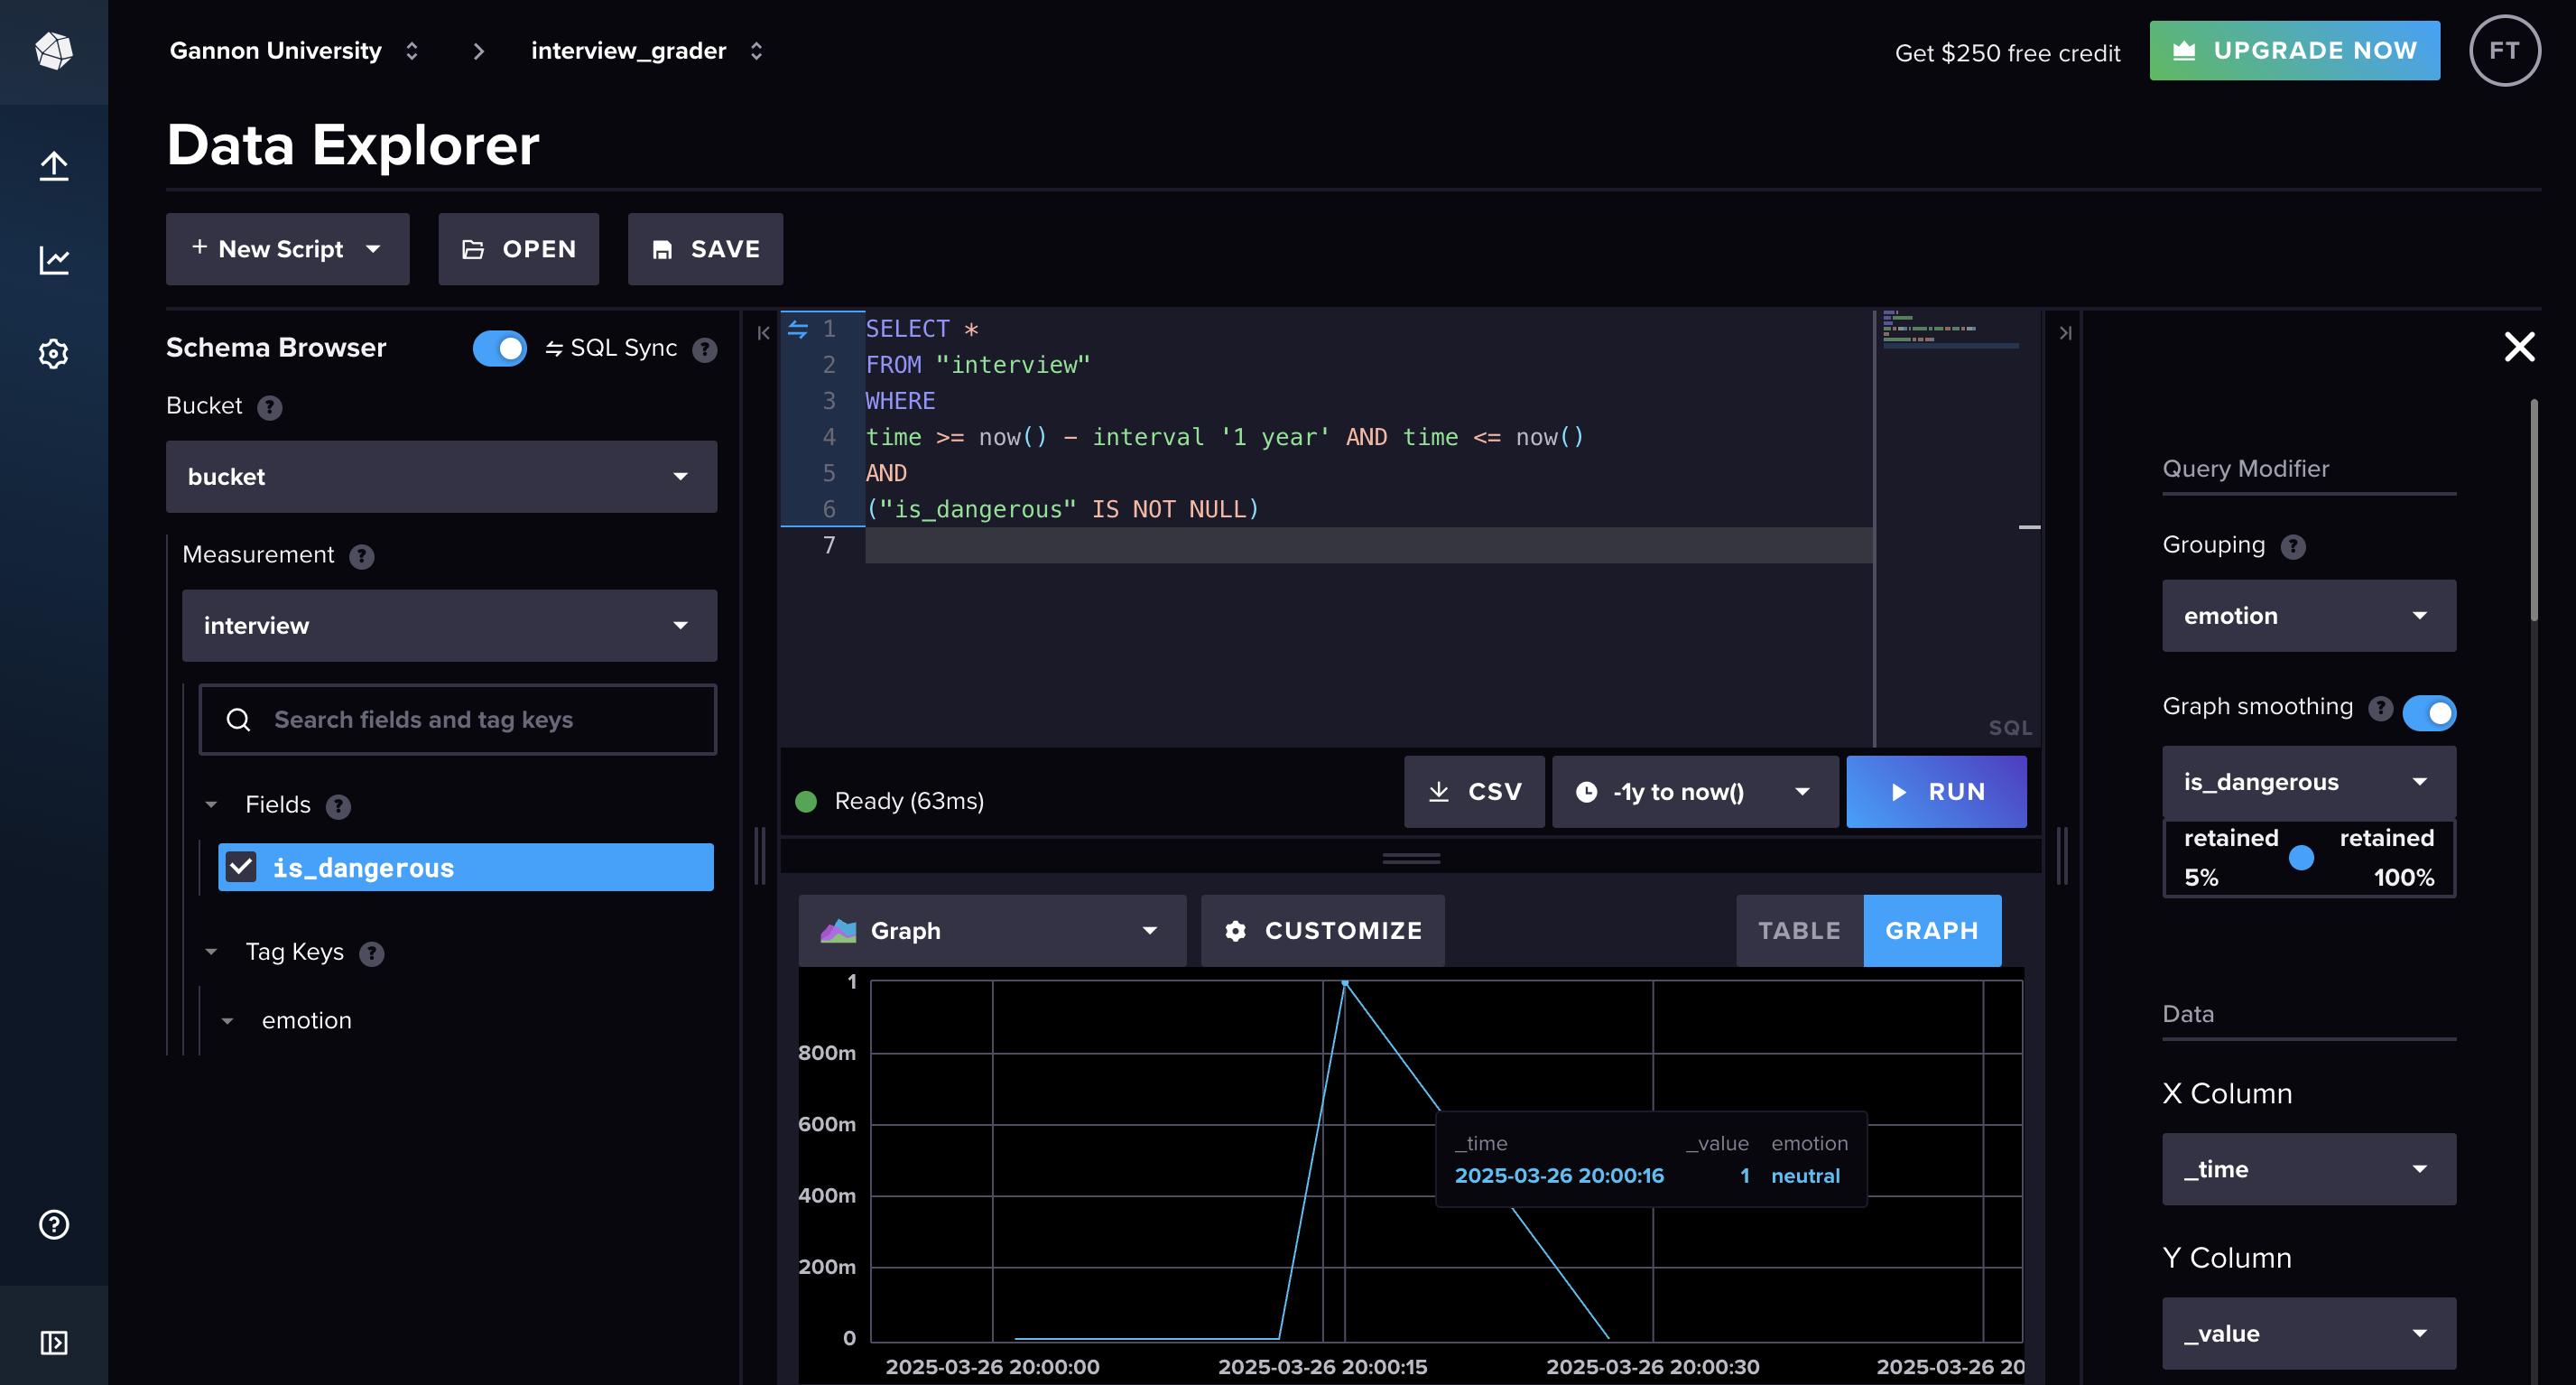The image size is (2576, 1385).
Task: Click the InfluxDB logo icon
Action: tap(54, 50)
